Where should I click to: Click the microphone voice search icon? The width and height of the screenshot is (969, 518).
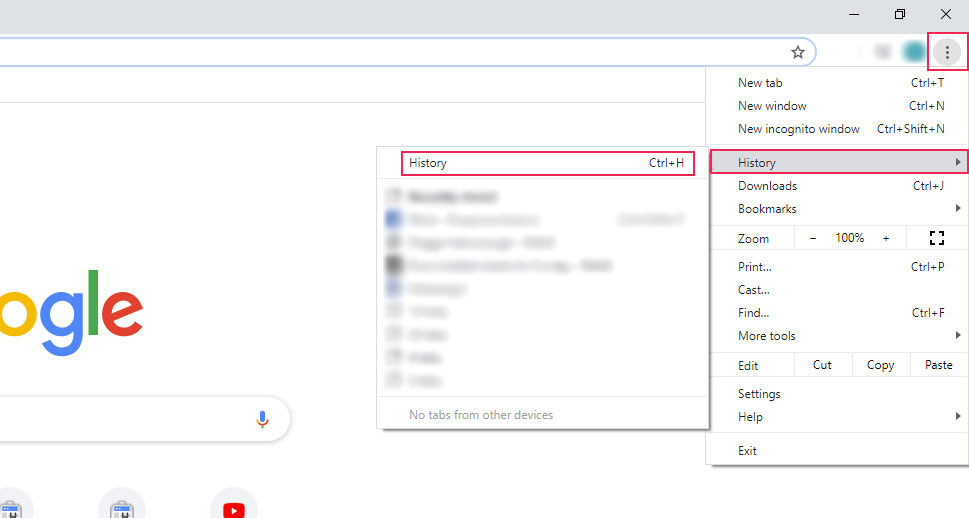coord(262,419)
